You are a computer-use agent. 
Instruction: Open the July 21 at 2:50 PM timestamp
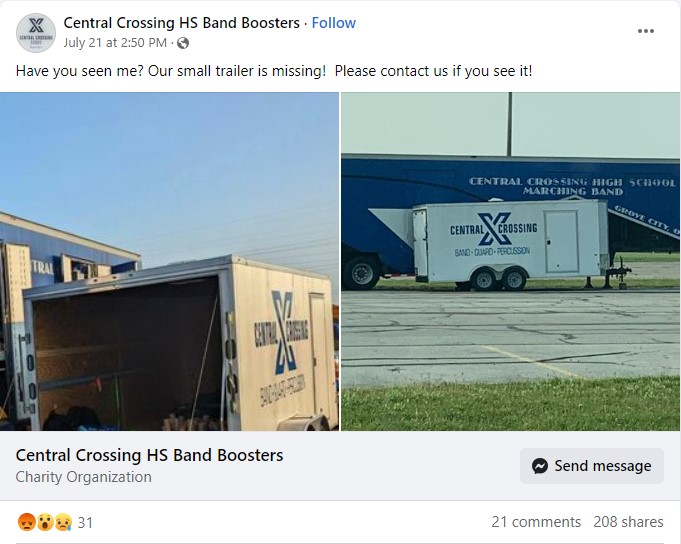(x=115, y=43)
